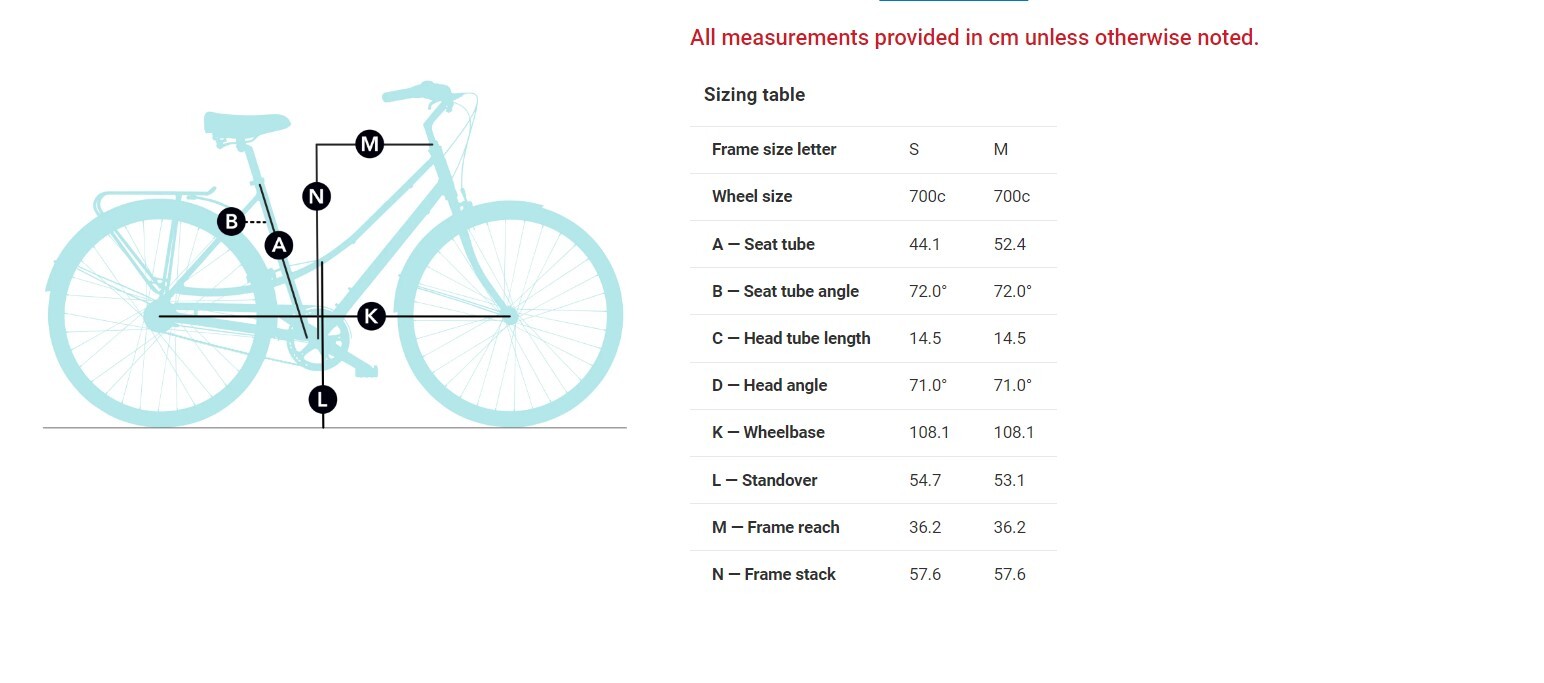Screen dimensions: 1544x683
Task: Click the front wheel of the bicycle
Action: click(509, 315)
